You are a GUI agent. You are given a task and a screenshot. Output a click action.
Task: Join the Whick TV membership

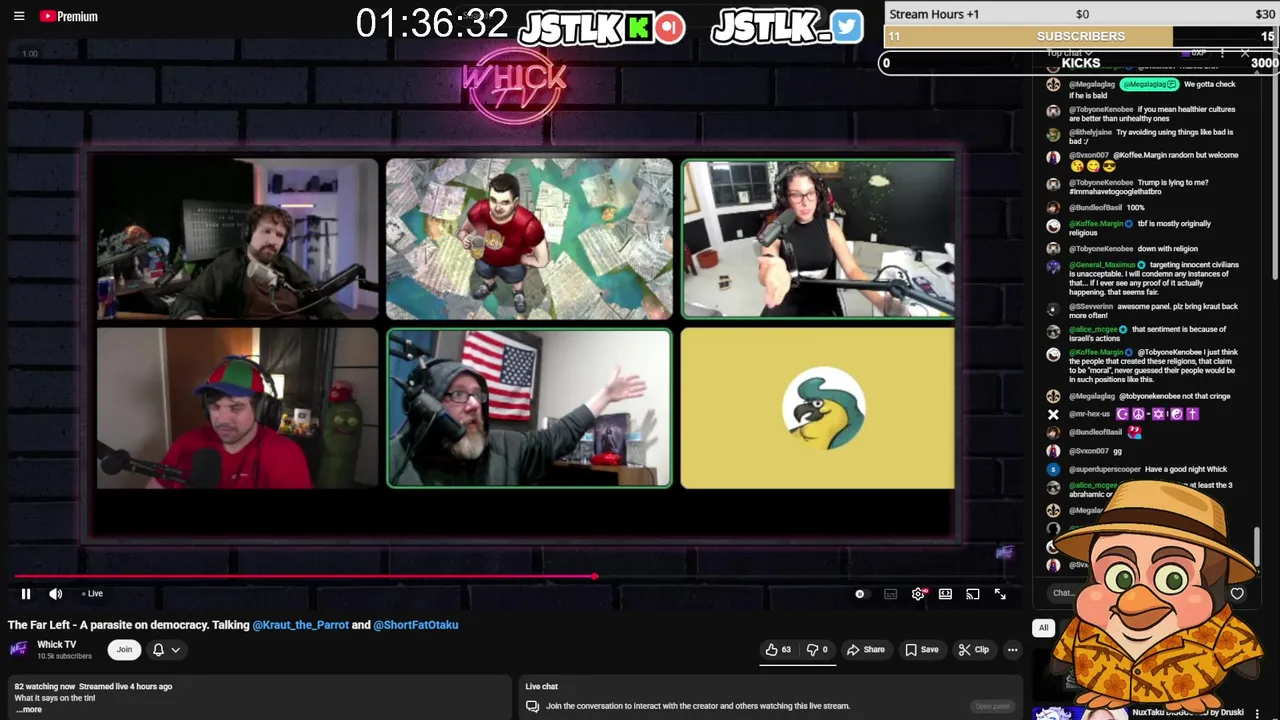tap(124, 650)
